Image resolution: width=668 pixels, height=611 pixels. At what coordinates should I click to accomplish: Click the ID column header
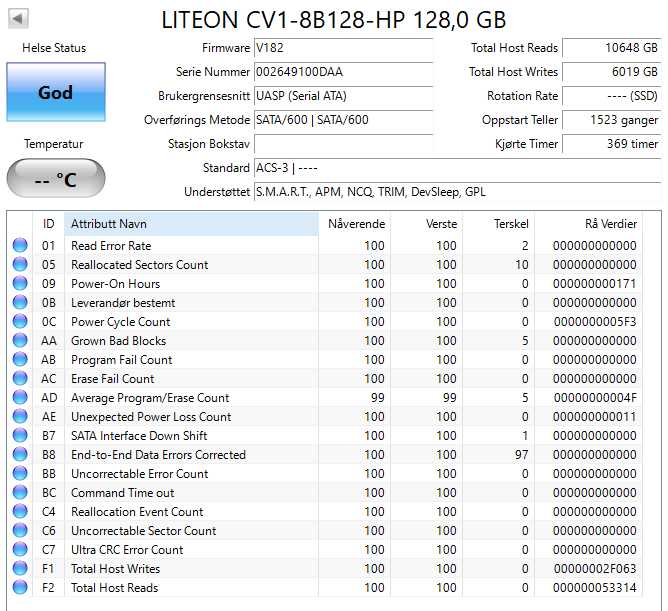coord(48,224)
